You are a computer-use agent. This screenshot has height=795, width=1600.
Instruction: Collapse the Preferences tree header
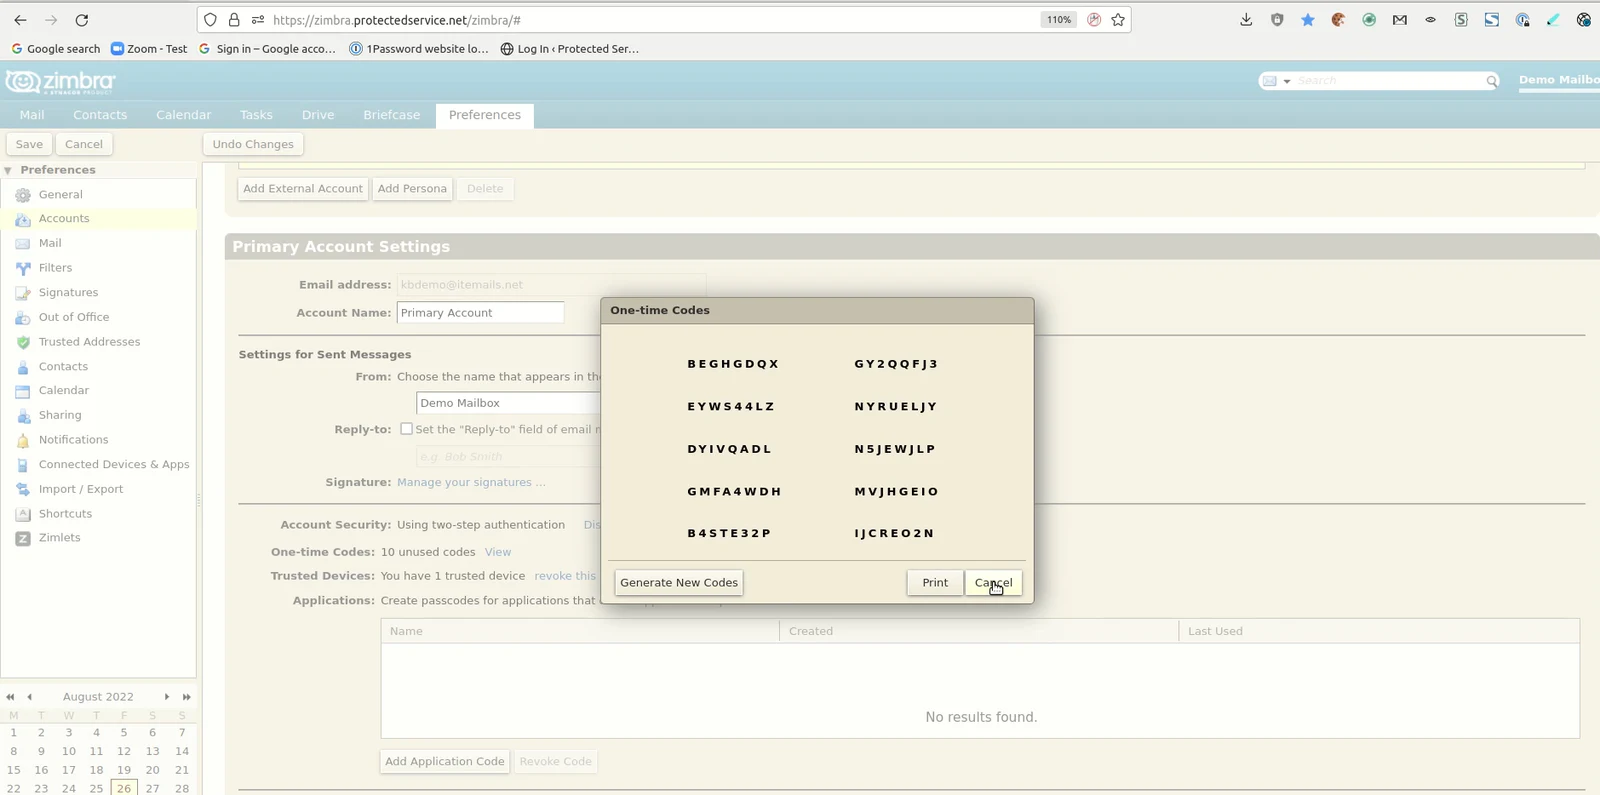tap(8, 171)
